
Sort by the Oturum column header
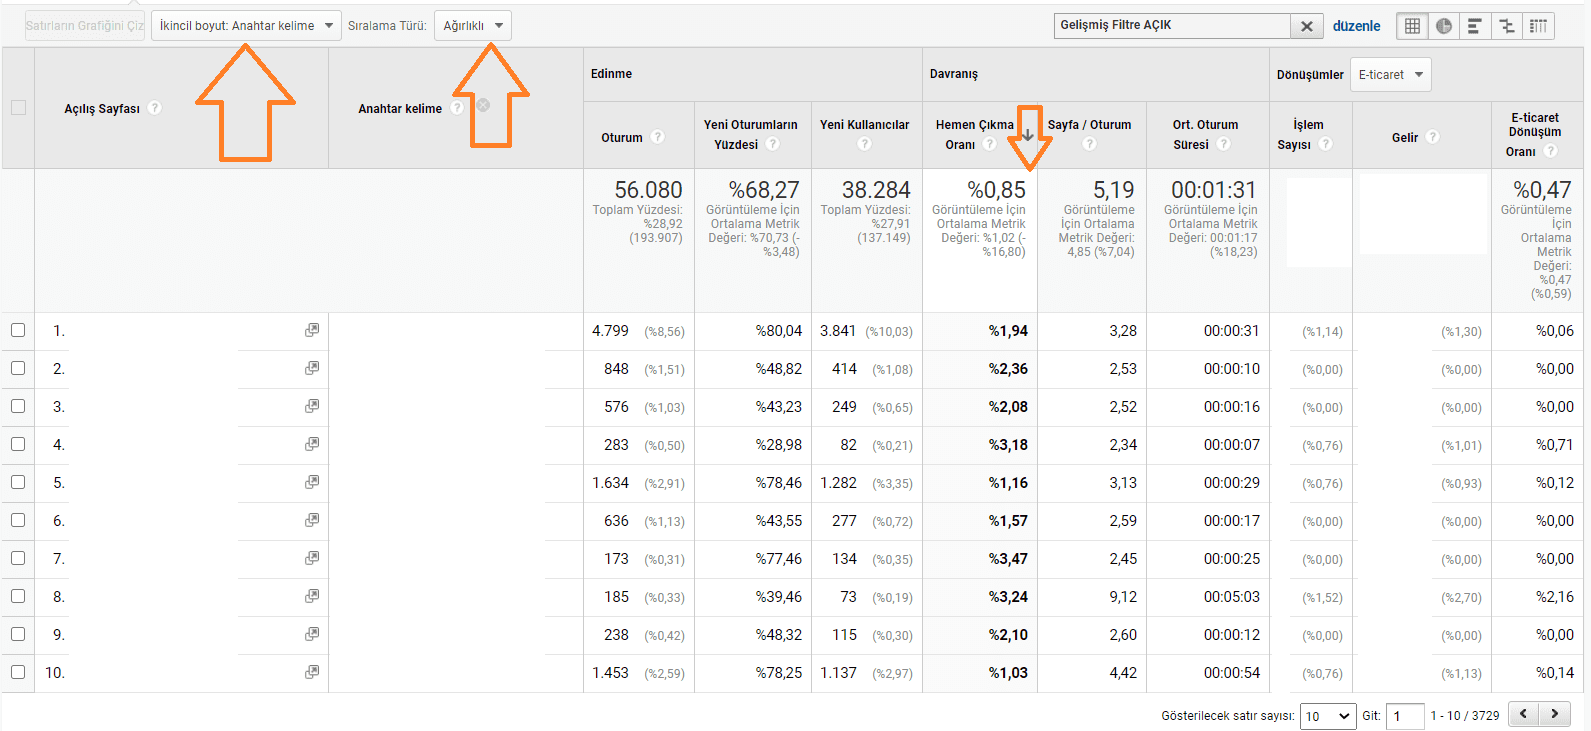[621, 138]
